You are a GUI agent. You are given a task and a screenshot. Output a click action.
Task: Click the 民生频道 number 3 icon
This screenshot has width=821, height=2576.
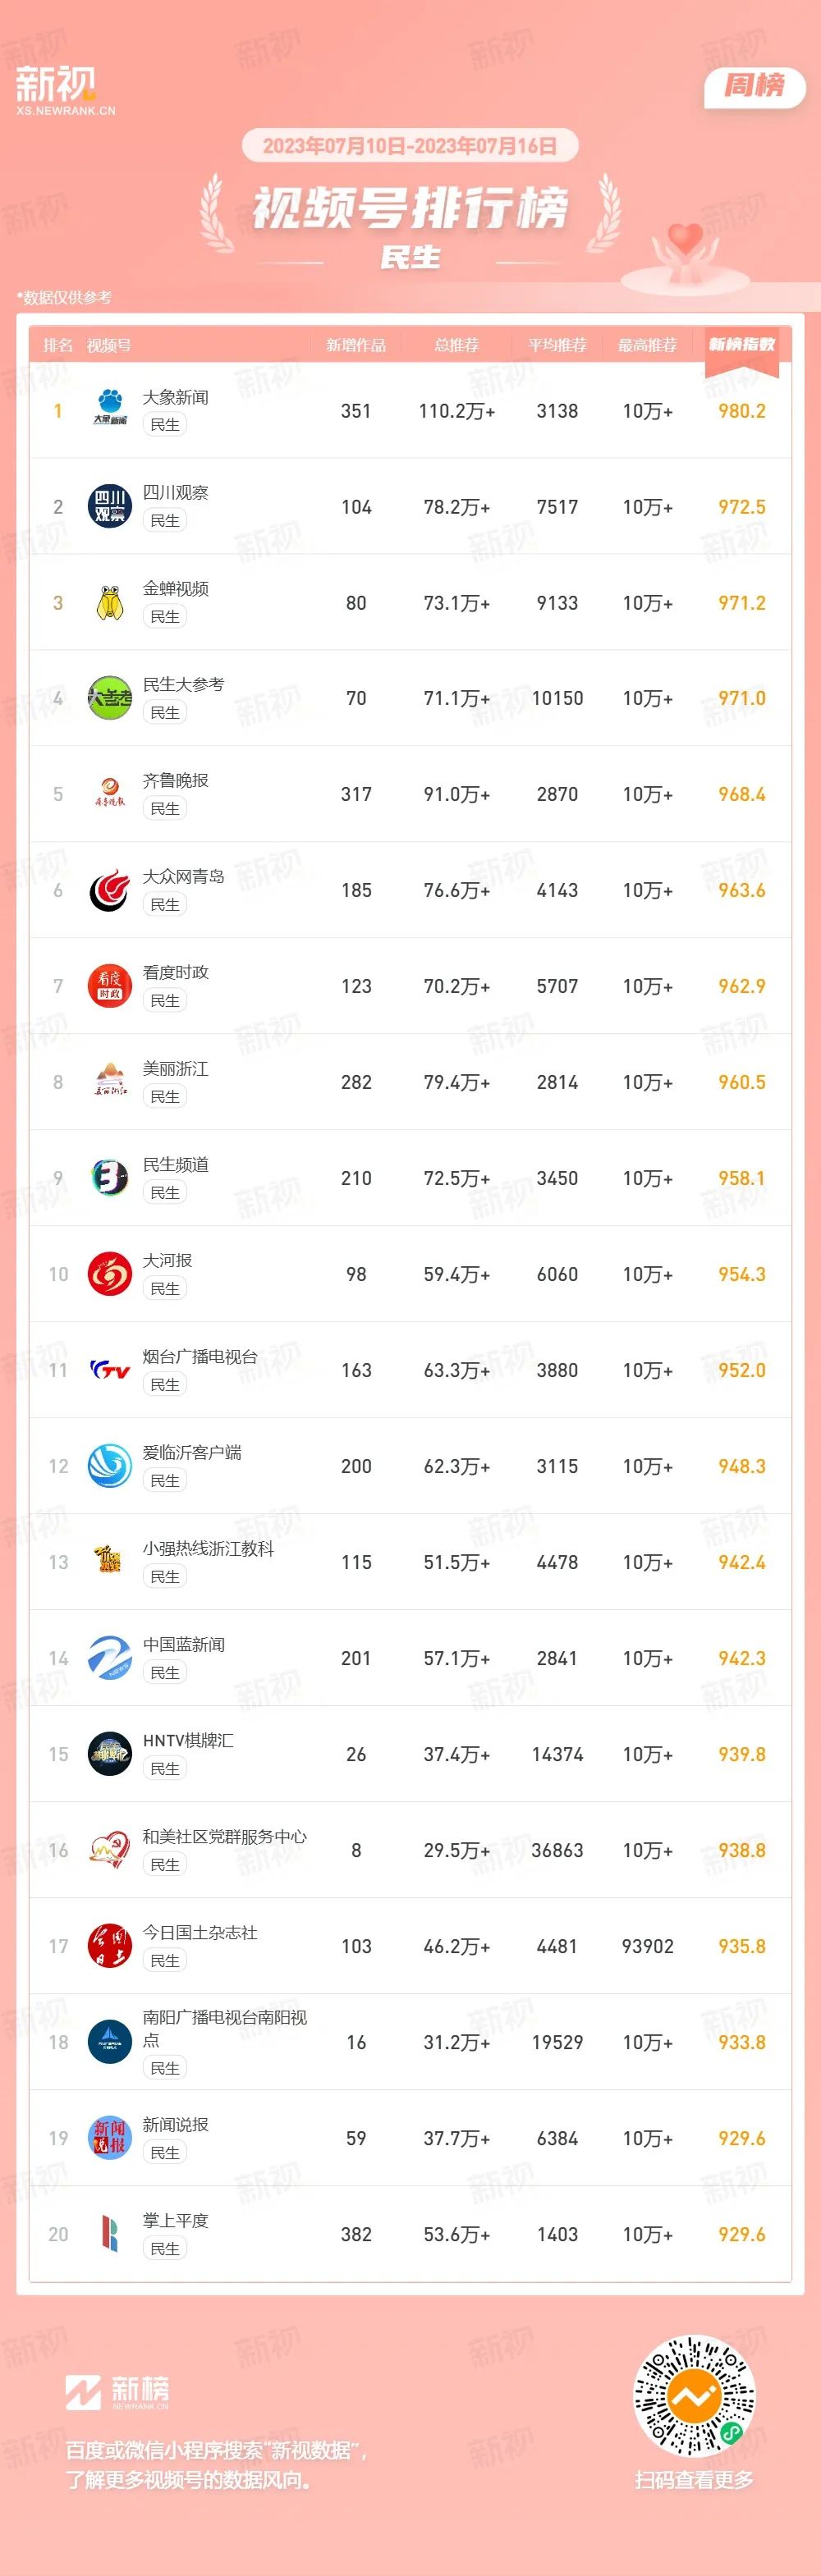coord(110,1178)
